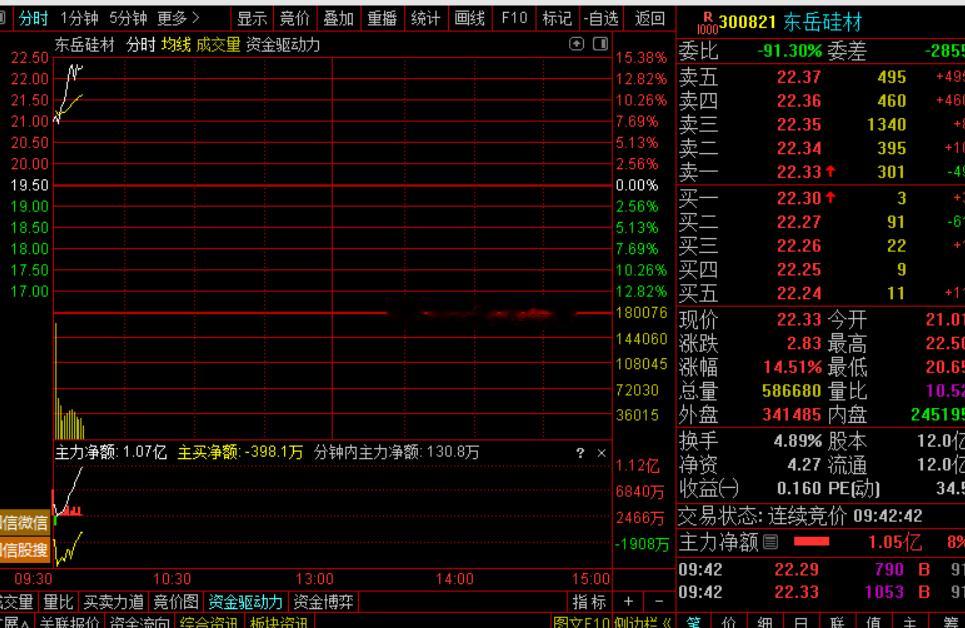Select the 资金驱动力 bottom tab
The image size is (965, 628).
[245, 602]
